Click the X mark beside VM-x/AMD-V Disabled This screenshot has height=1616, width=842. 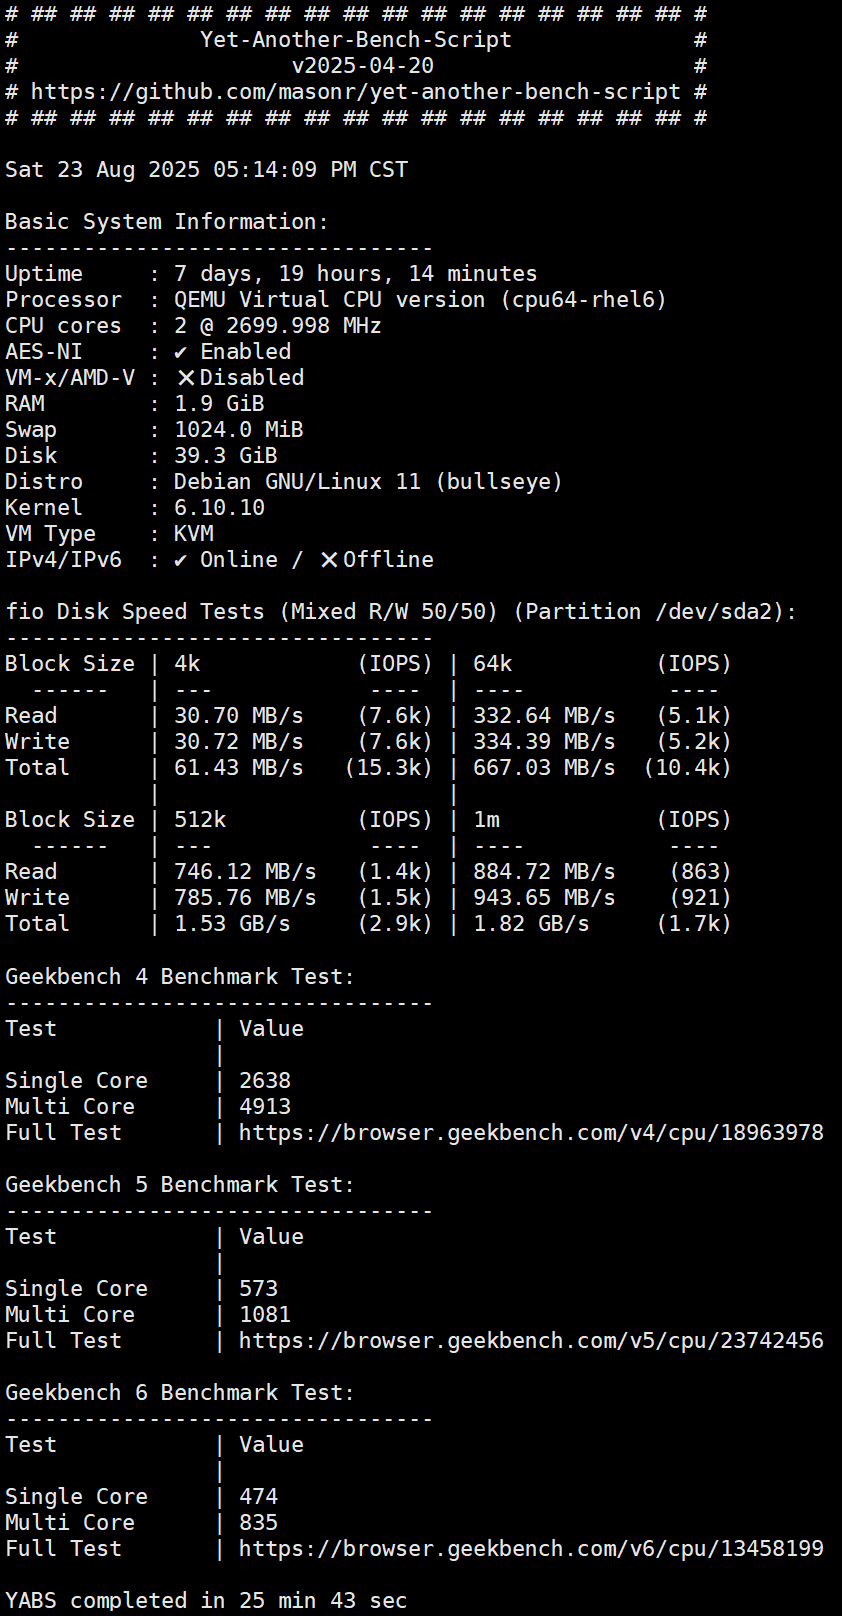tap(186, 378)
